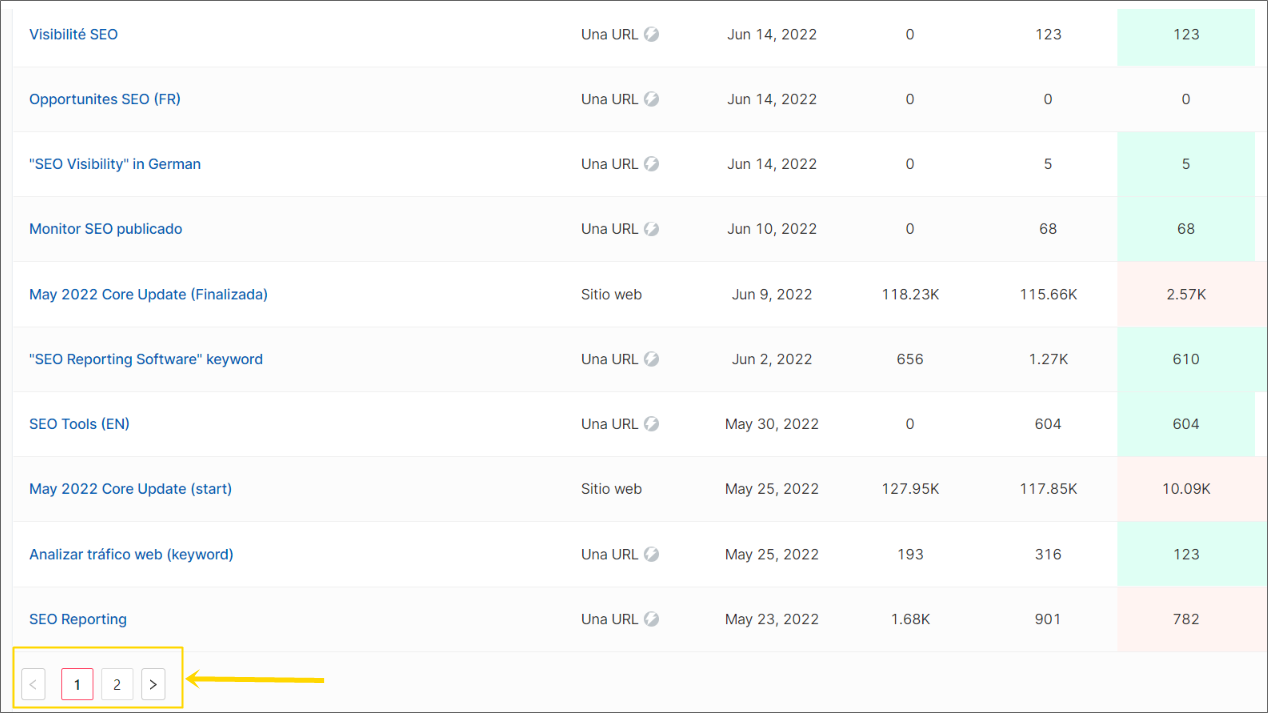Click the red 10.09K difference cell

pos(1186,489)
